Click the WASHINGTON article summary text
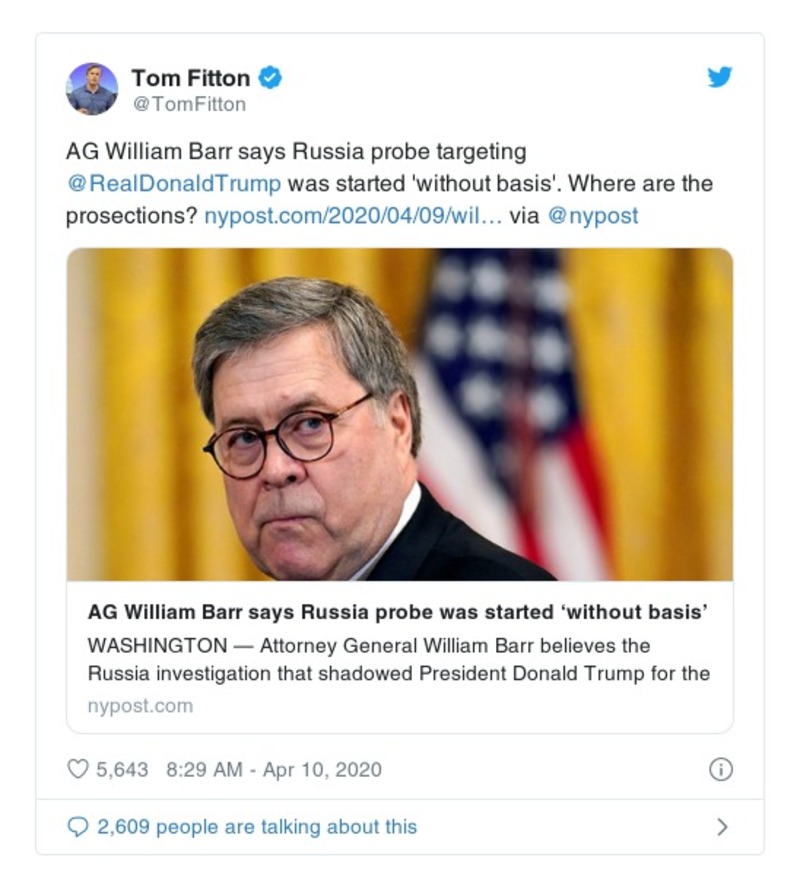The image size is (800, 889). click(398, 659)
